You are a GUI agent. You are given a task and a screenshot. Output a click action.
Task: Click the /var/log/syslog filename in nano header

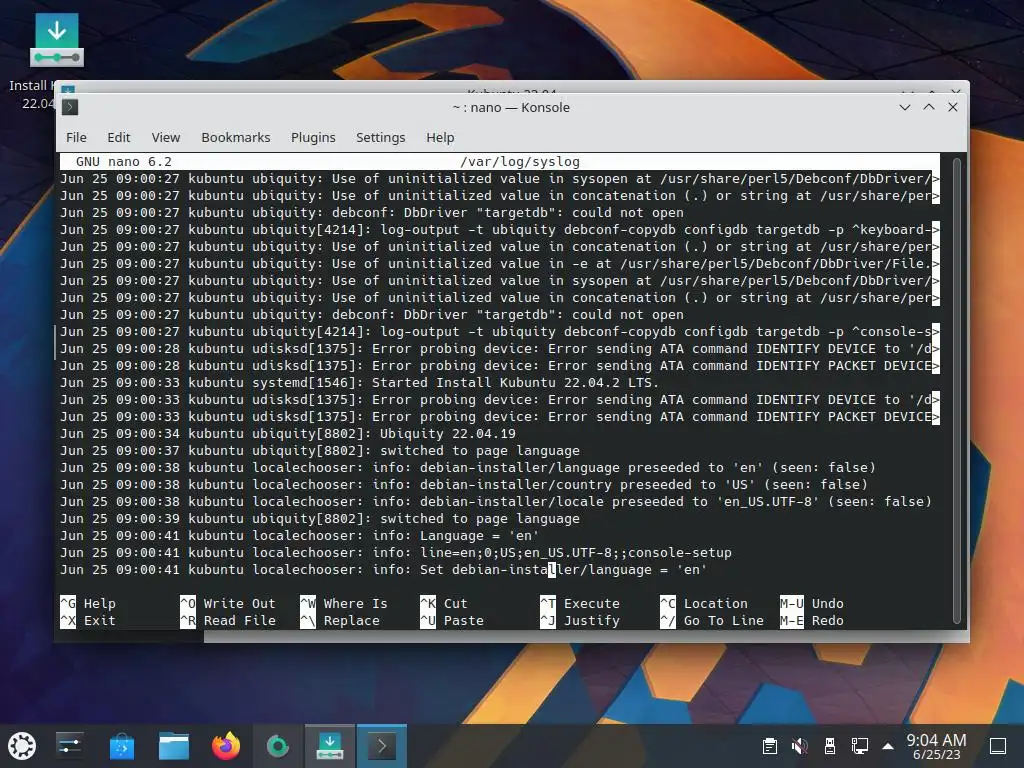coord(520,162)
